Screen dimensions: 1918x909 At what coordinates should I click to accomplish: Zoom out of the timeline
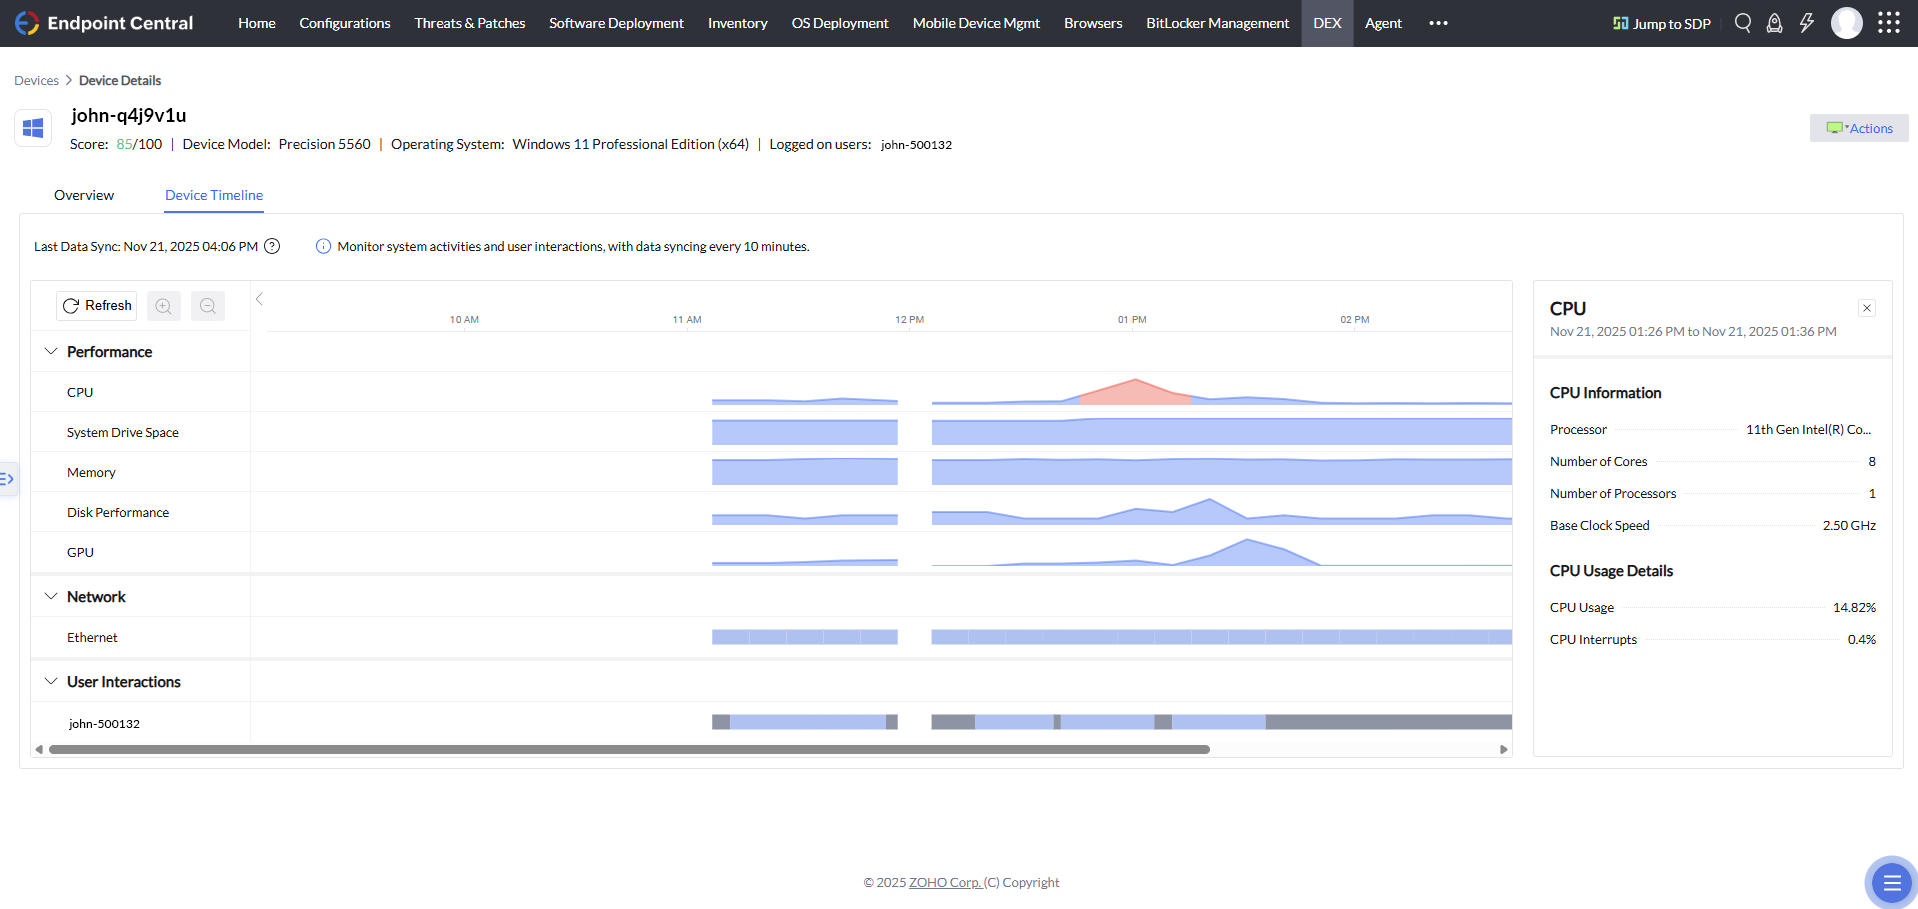(x=207, y=305)
